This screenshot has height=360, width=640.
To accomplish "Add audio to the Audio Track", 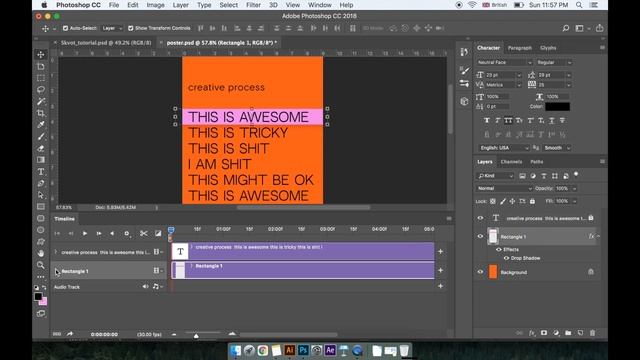I will tap(440, 286).
